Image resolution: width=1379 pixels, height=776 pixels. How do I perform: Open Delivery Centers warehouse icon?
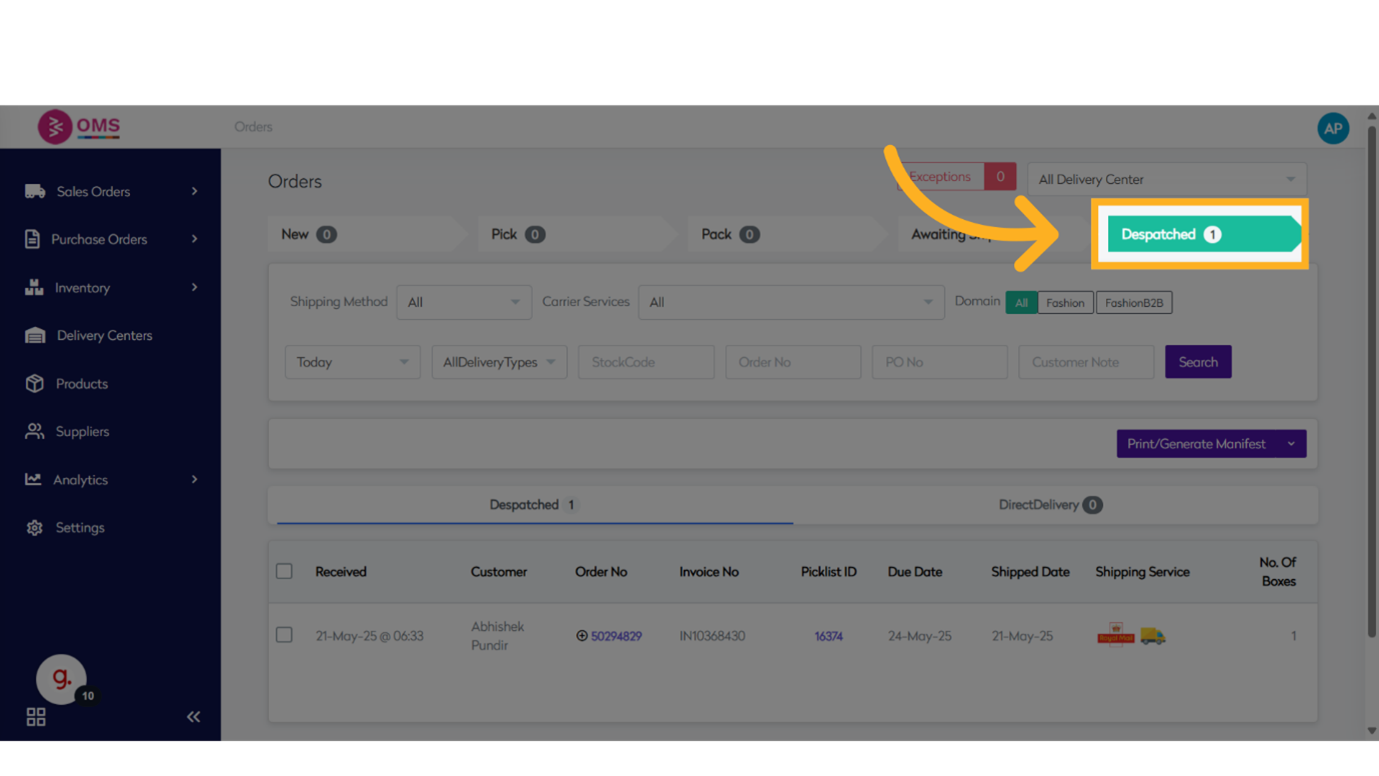pos(35,335)
